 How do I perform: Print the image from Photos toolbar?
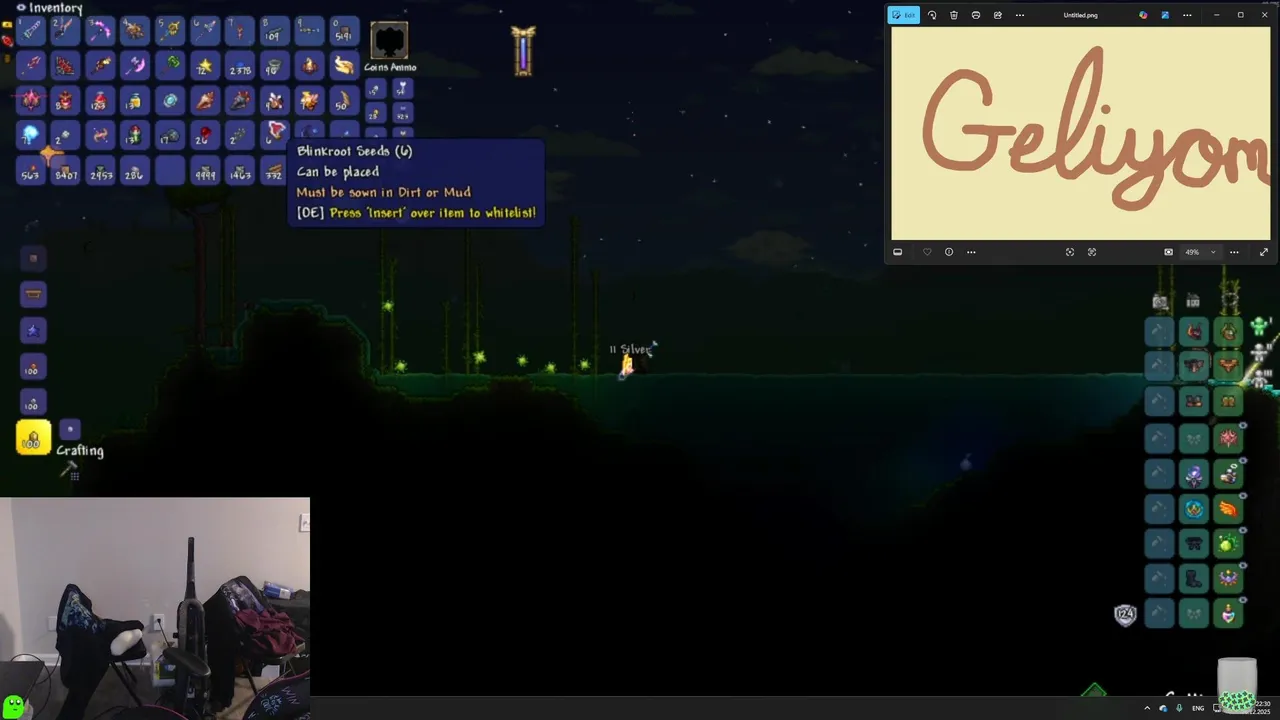point(976,15)
